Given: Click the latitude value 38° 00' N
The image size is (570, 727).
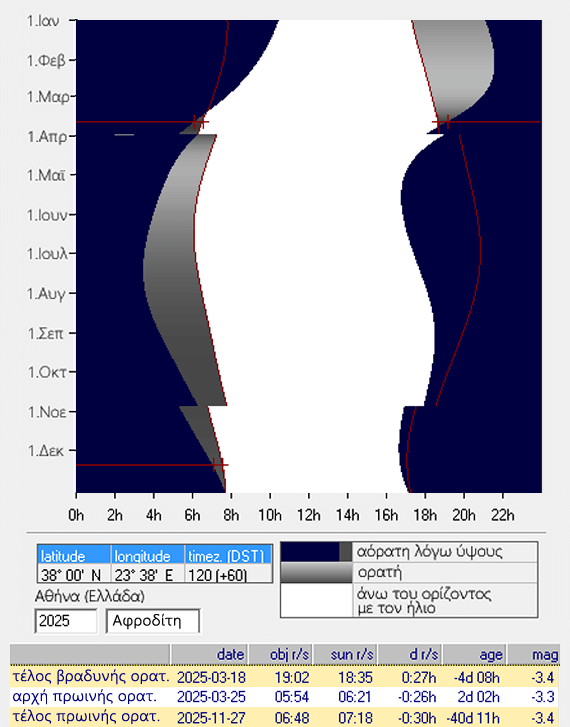Looking at the screenshot, I should pyautogui.click(x=74, y=574).
